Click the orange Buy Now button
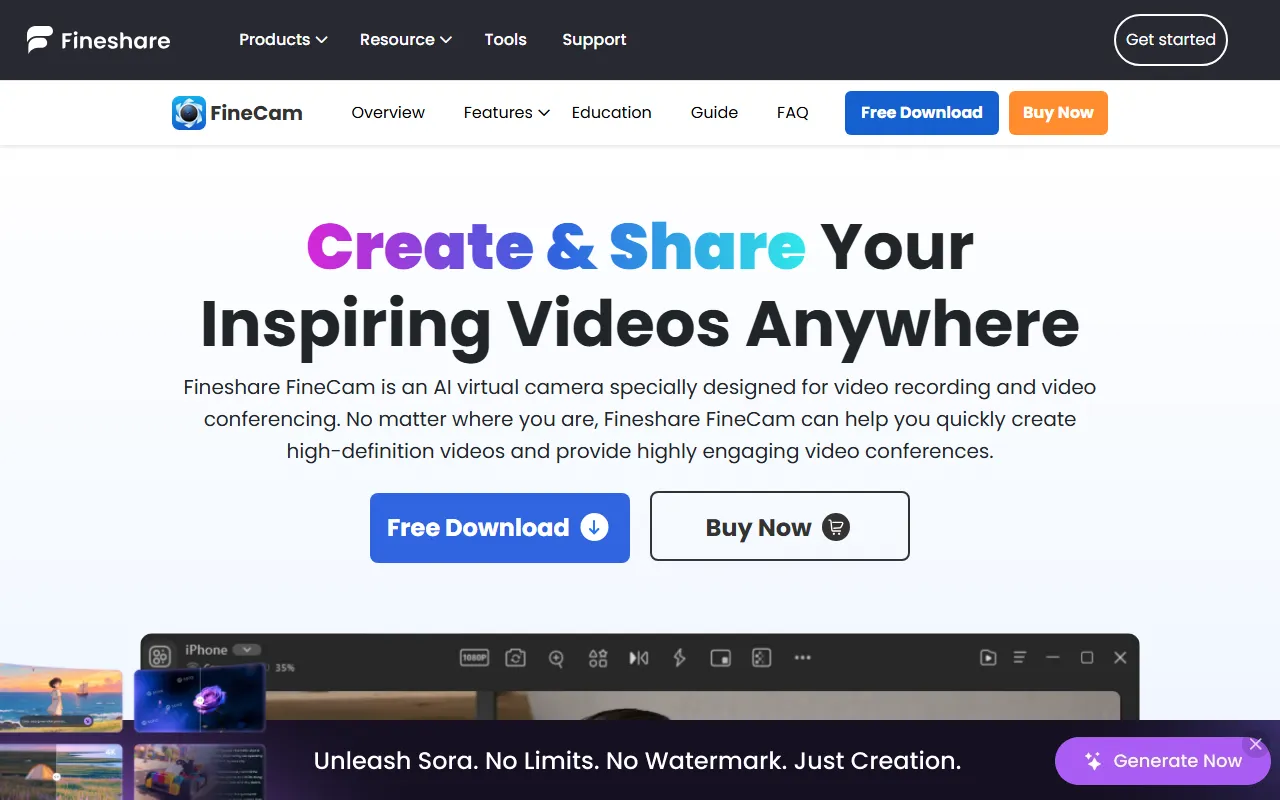 1058,113
